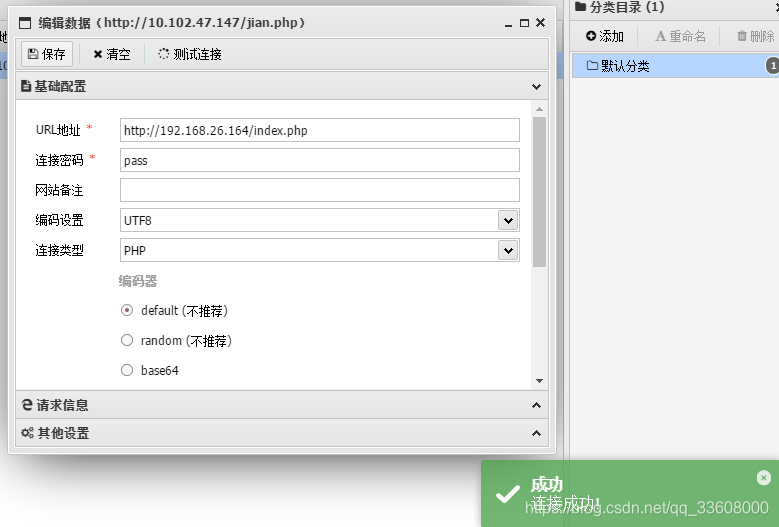Save the shell configuration with 保存
This screenshot has width=779, height=527.
(47, 54)
